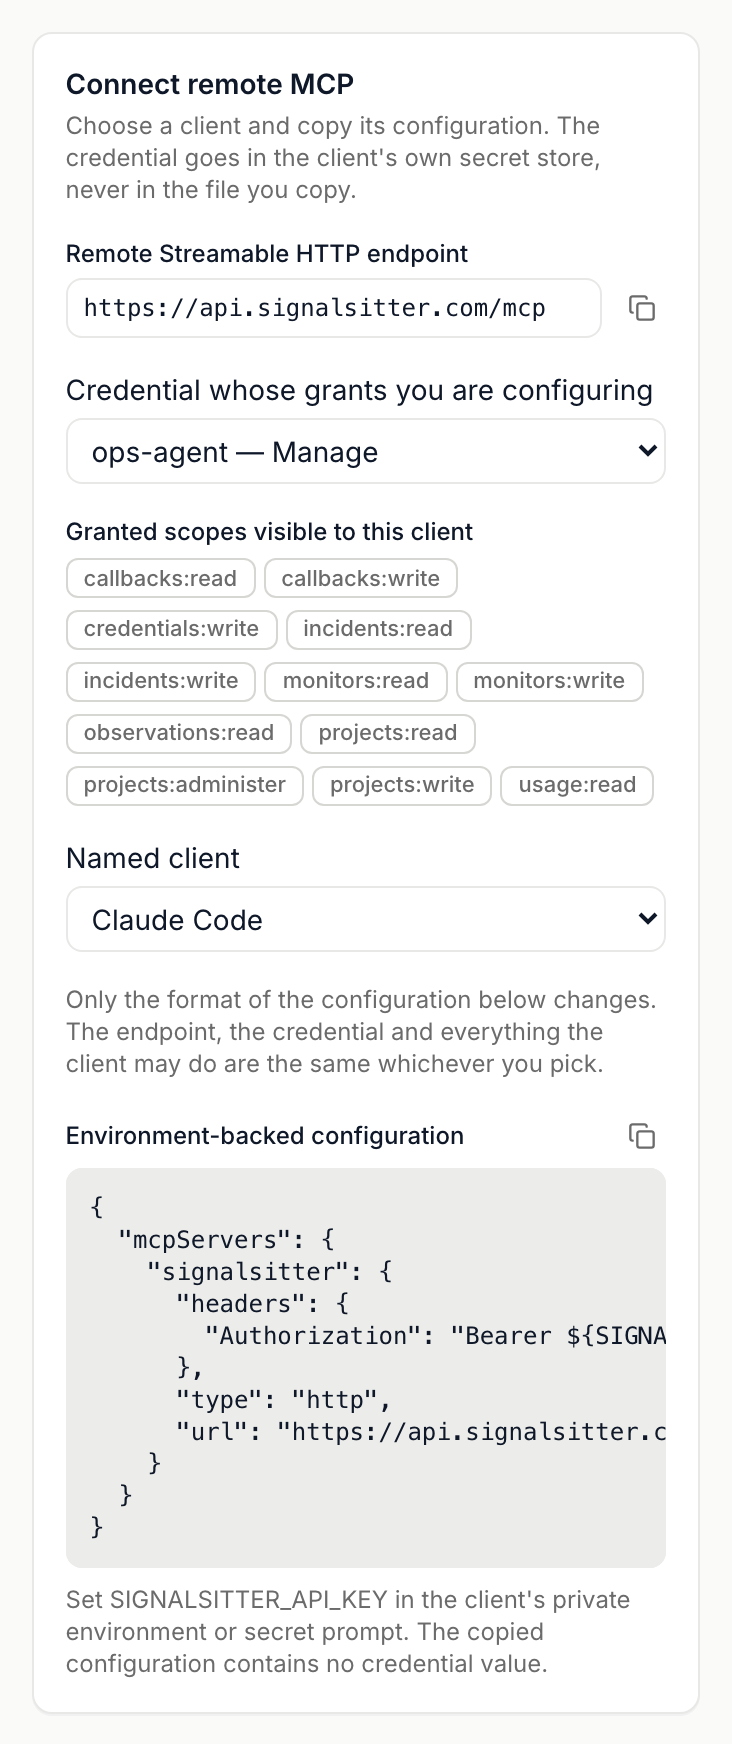Click the projects:read scope chip
Screen dimensions: 732x1744
click(x=388, y=733)
